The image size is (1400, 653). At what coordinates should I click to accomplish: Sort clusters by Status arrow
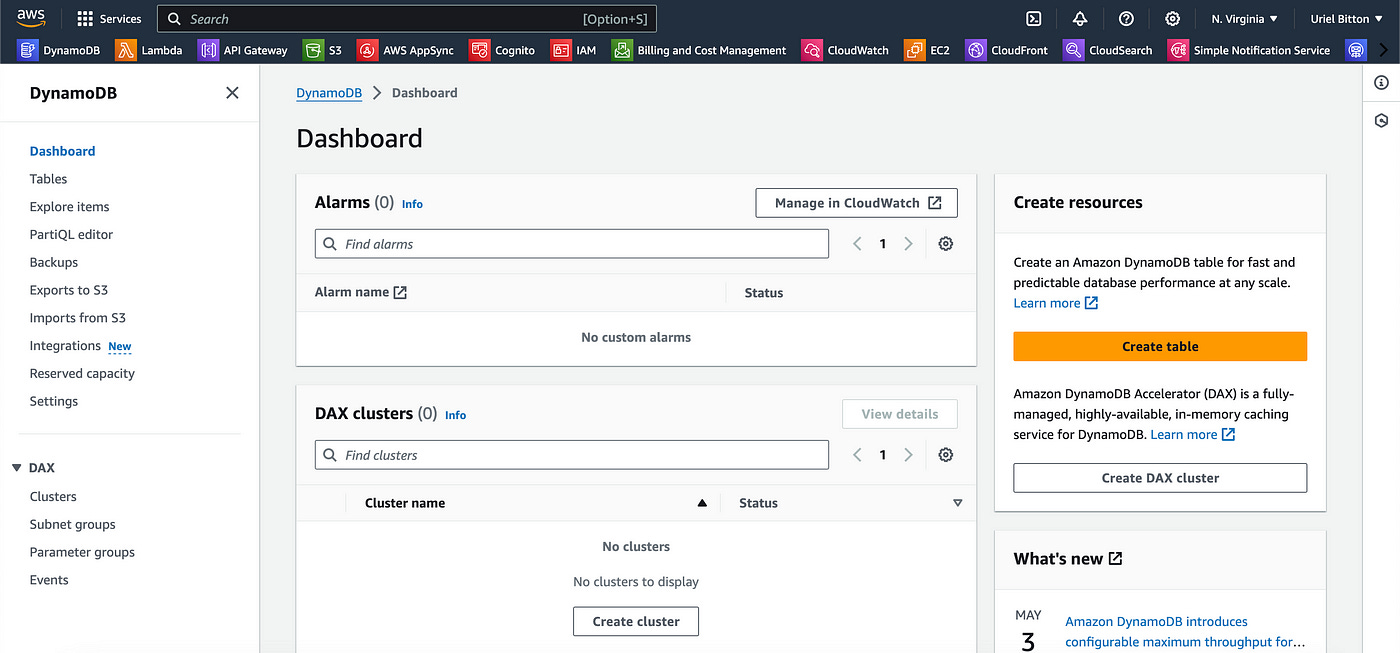[x=958, y=503]
